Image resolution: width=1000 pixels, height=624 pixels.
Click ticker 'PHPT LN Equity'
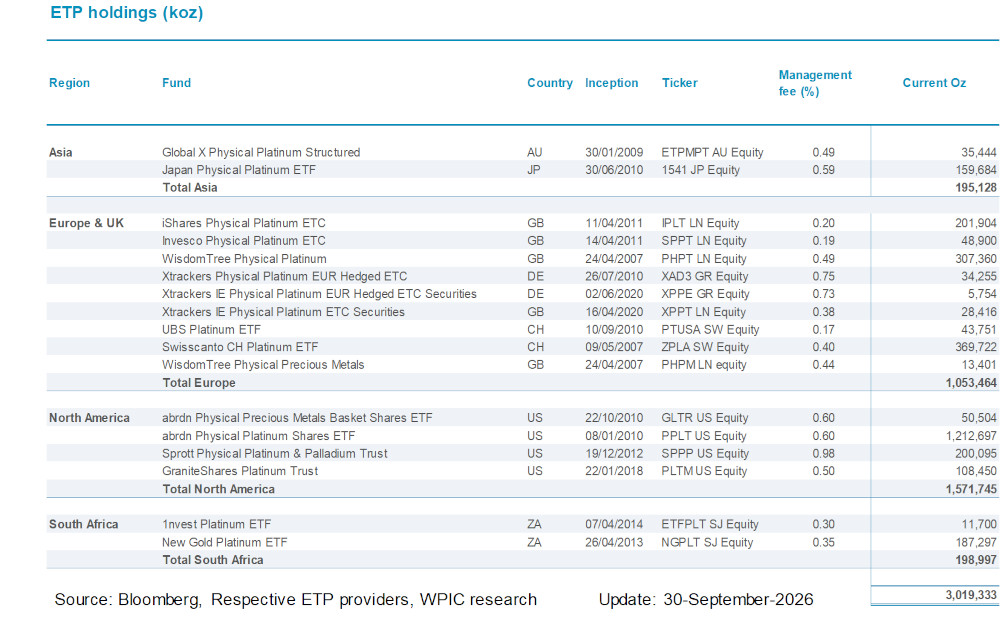[x=703, y=259]
